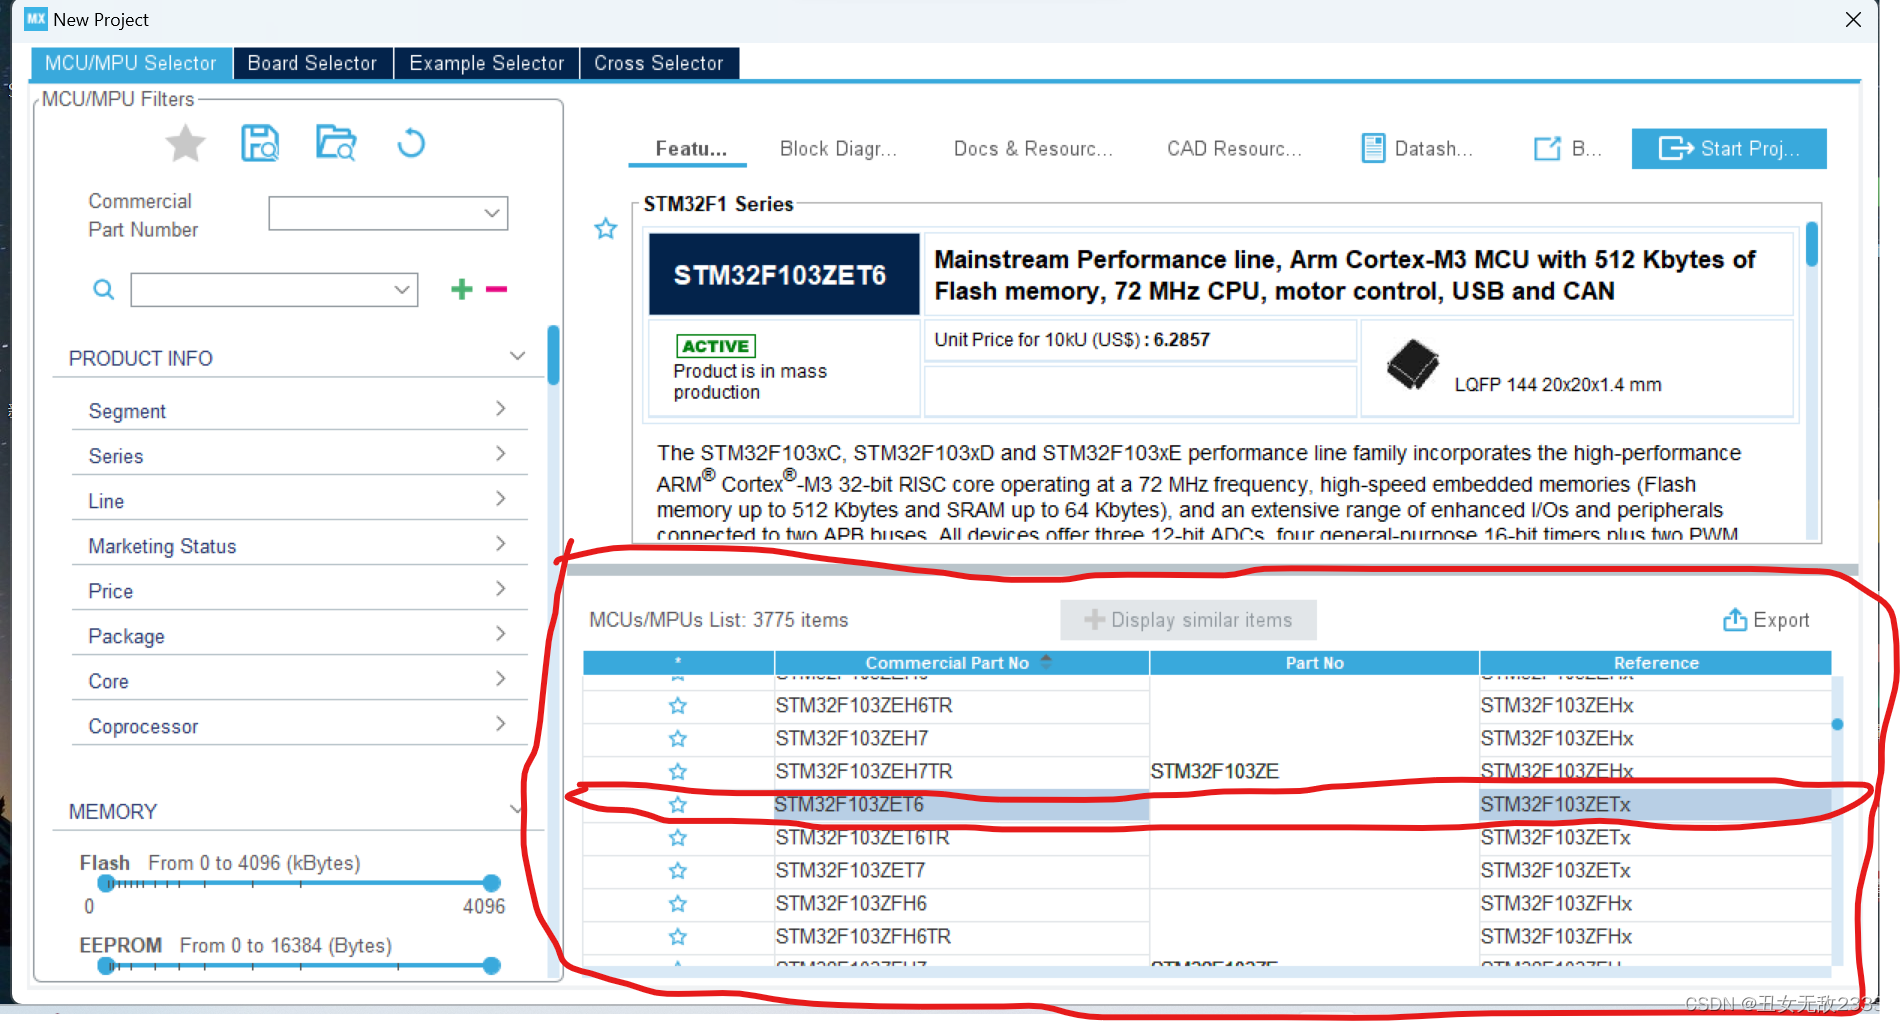1900x1023 pixels.
Task: Close the New Project window
Action: (1853, 20)
